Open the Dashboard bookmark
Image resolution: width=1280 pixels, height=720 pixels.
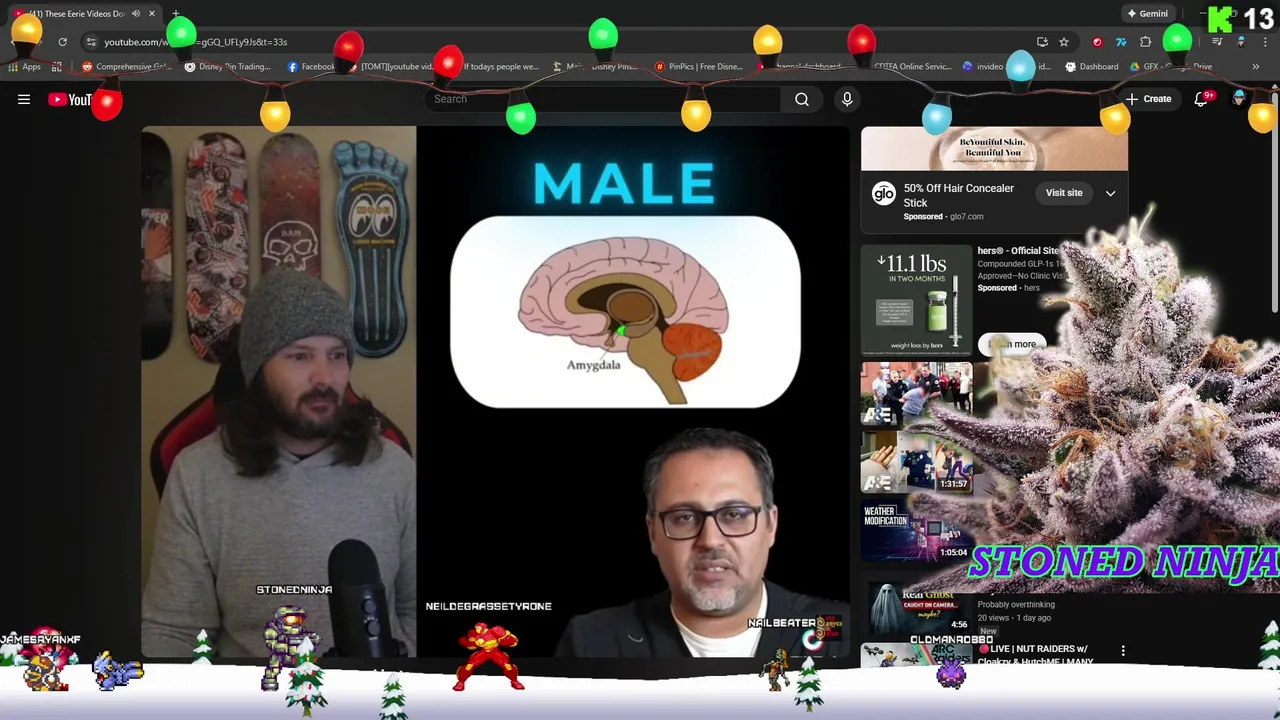[1092, 67]
